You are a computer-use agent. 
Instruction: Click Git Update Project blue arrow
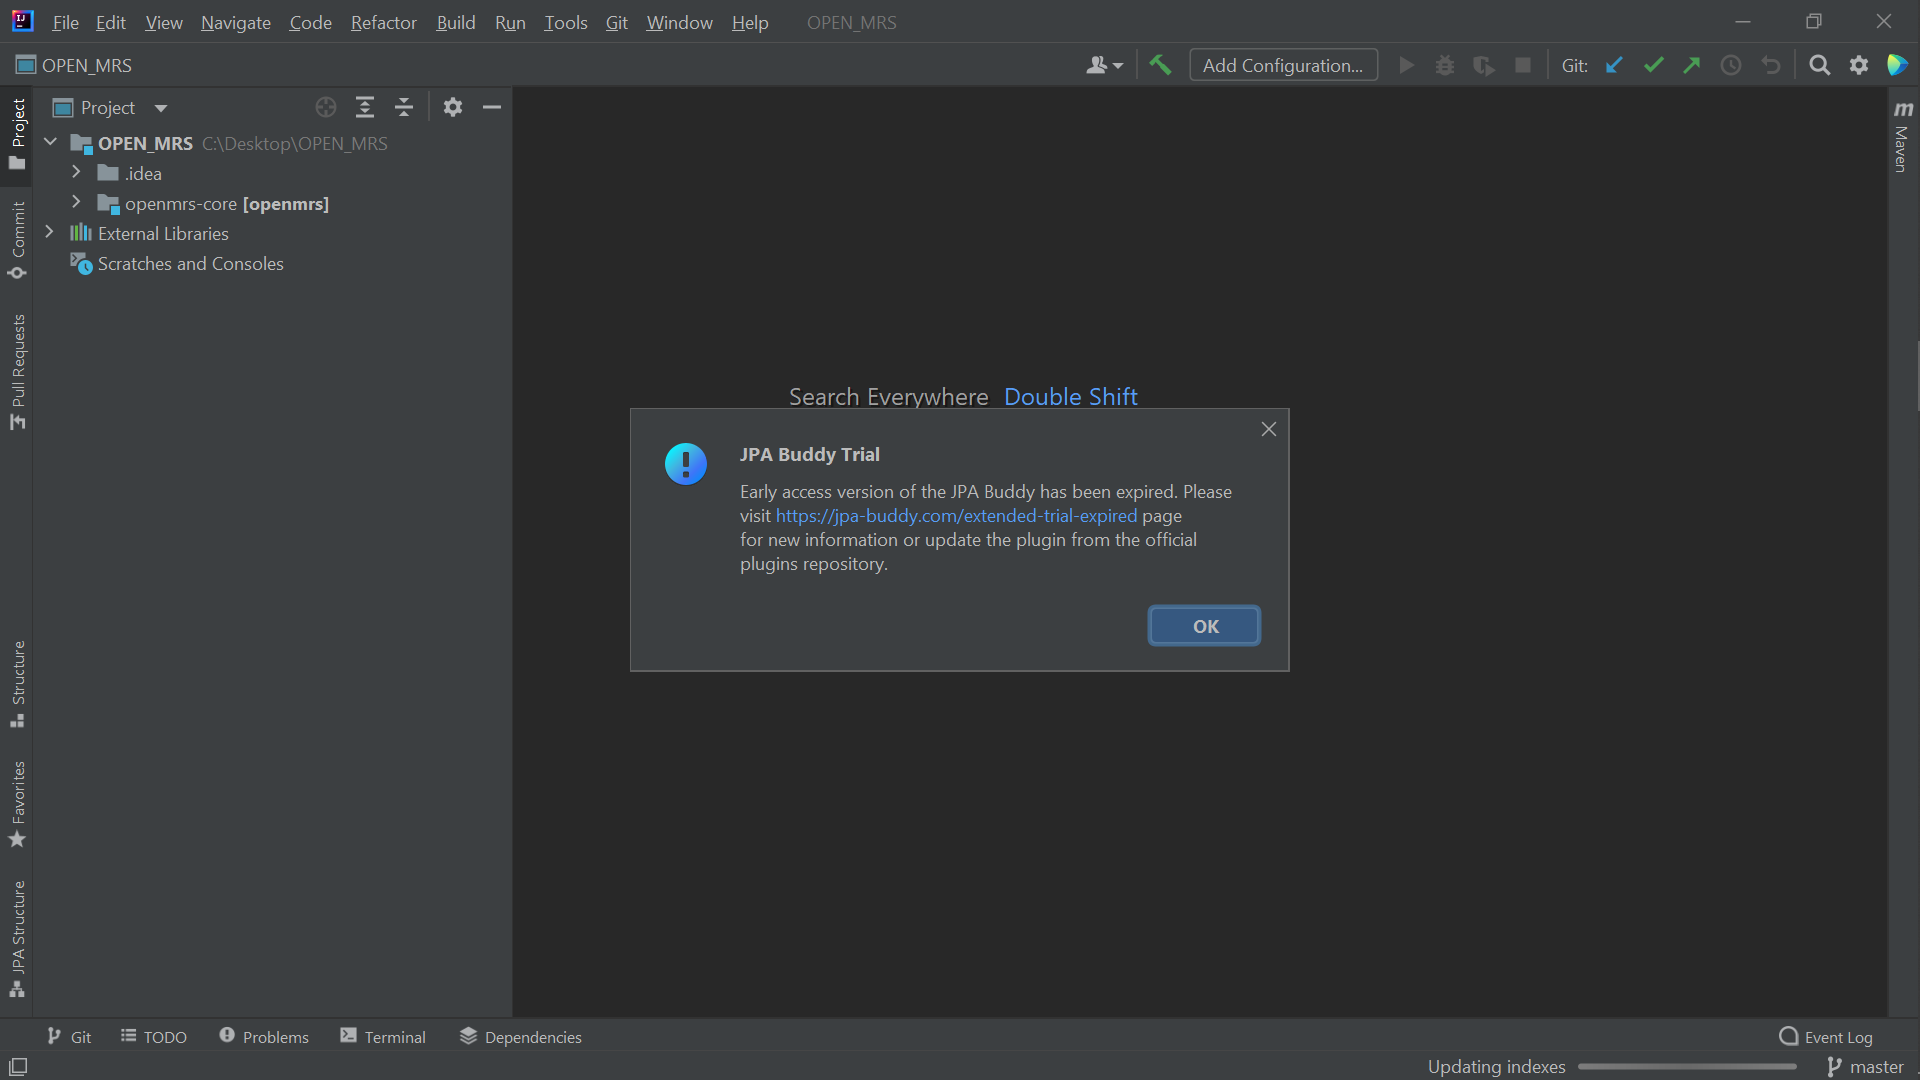pos(1614,65)
